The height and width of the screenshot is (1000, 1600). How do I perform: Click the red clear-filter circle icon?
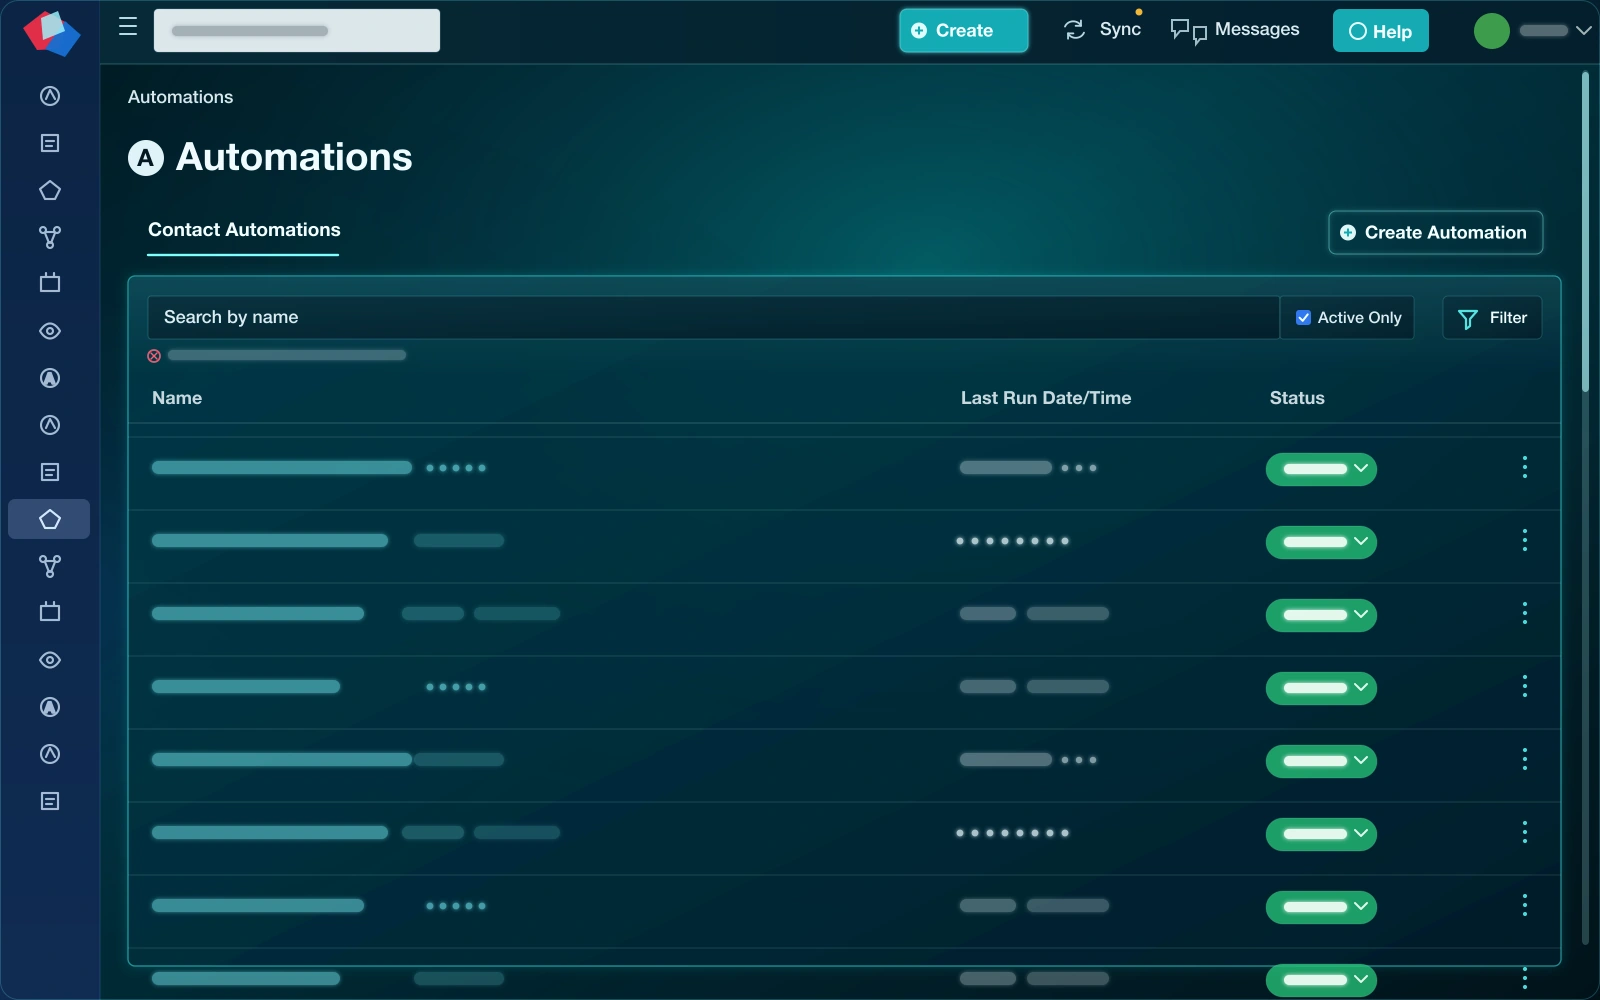click(x=154, y=356)
